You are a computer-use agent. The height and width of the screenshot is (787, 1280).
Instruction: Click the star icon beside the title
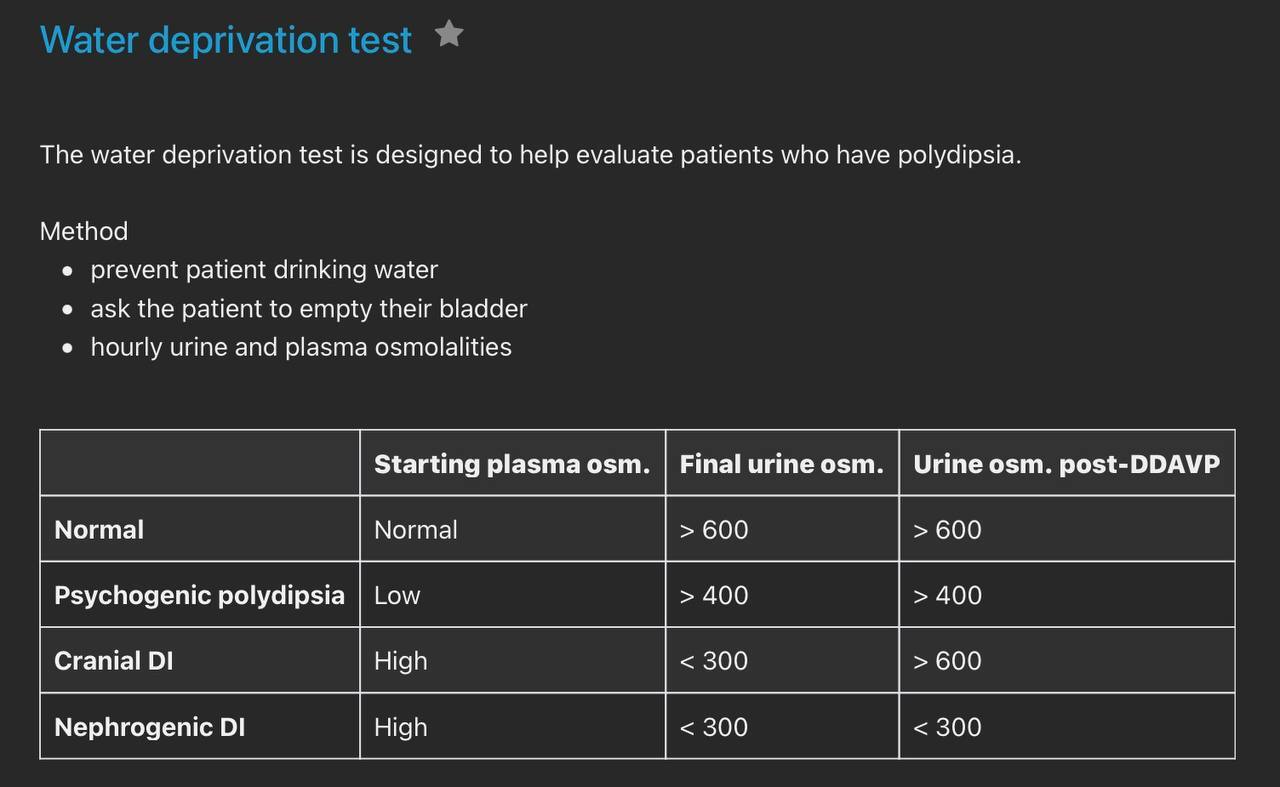[x=450, y=35]
